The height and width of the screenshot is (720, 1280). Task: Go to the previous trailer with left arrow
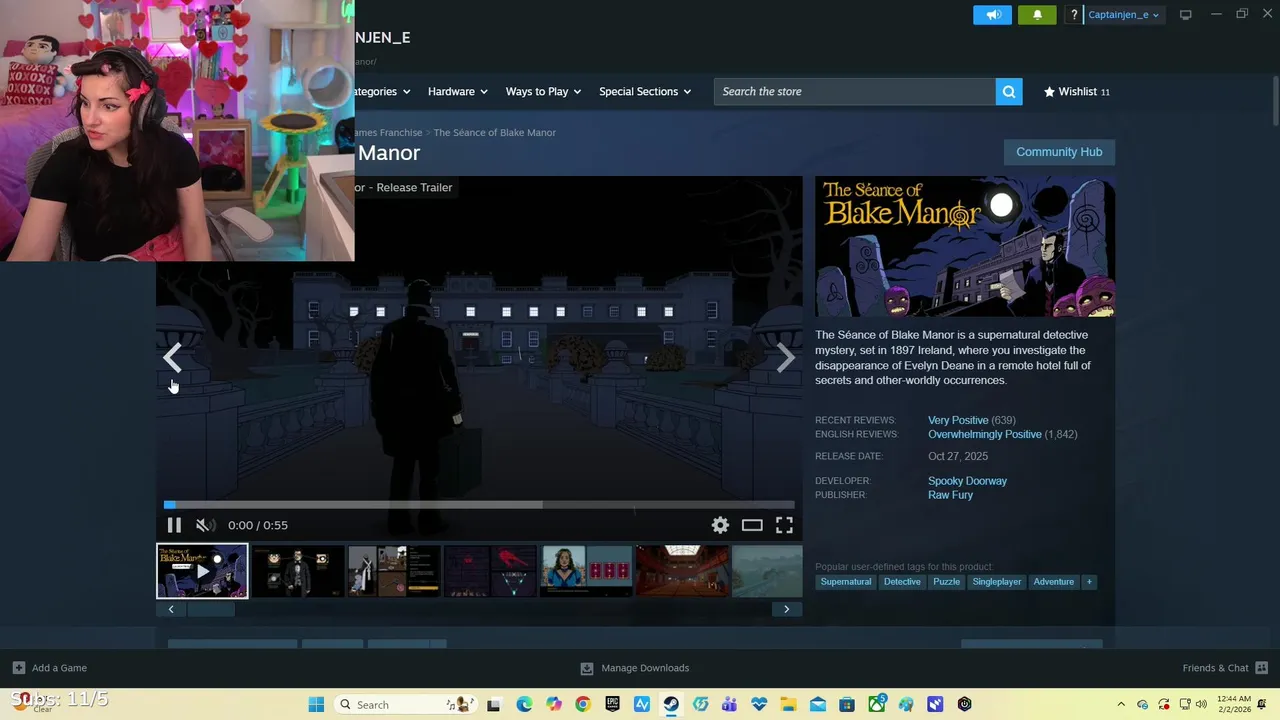(x=172, y=357)
